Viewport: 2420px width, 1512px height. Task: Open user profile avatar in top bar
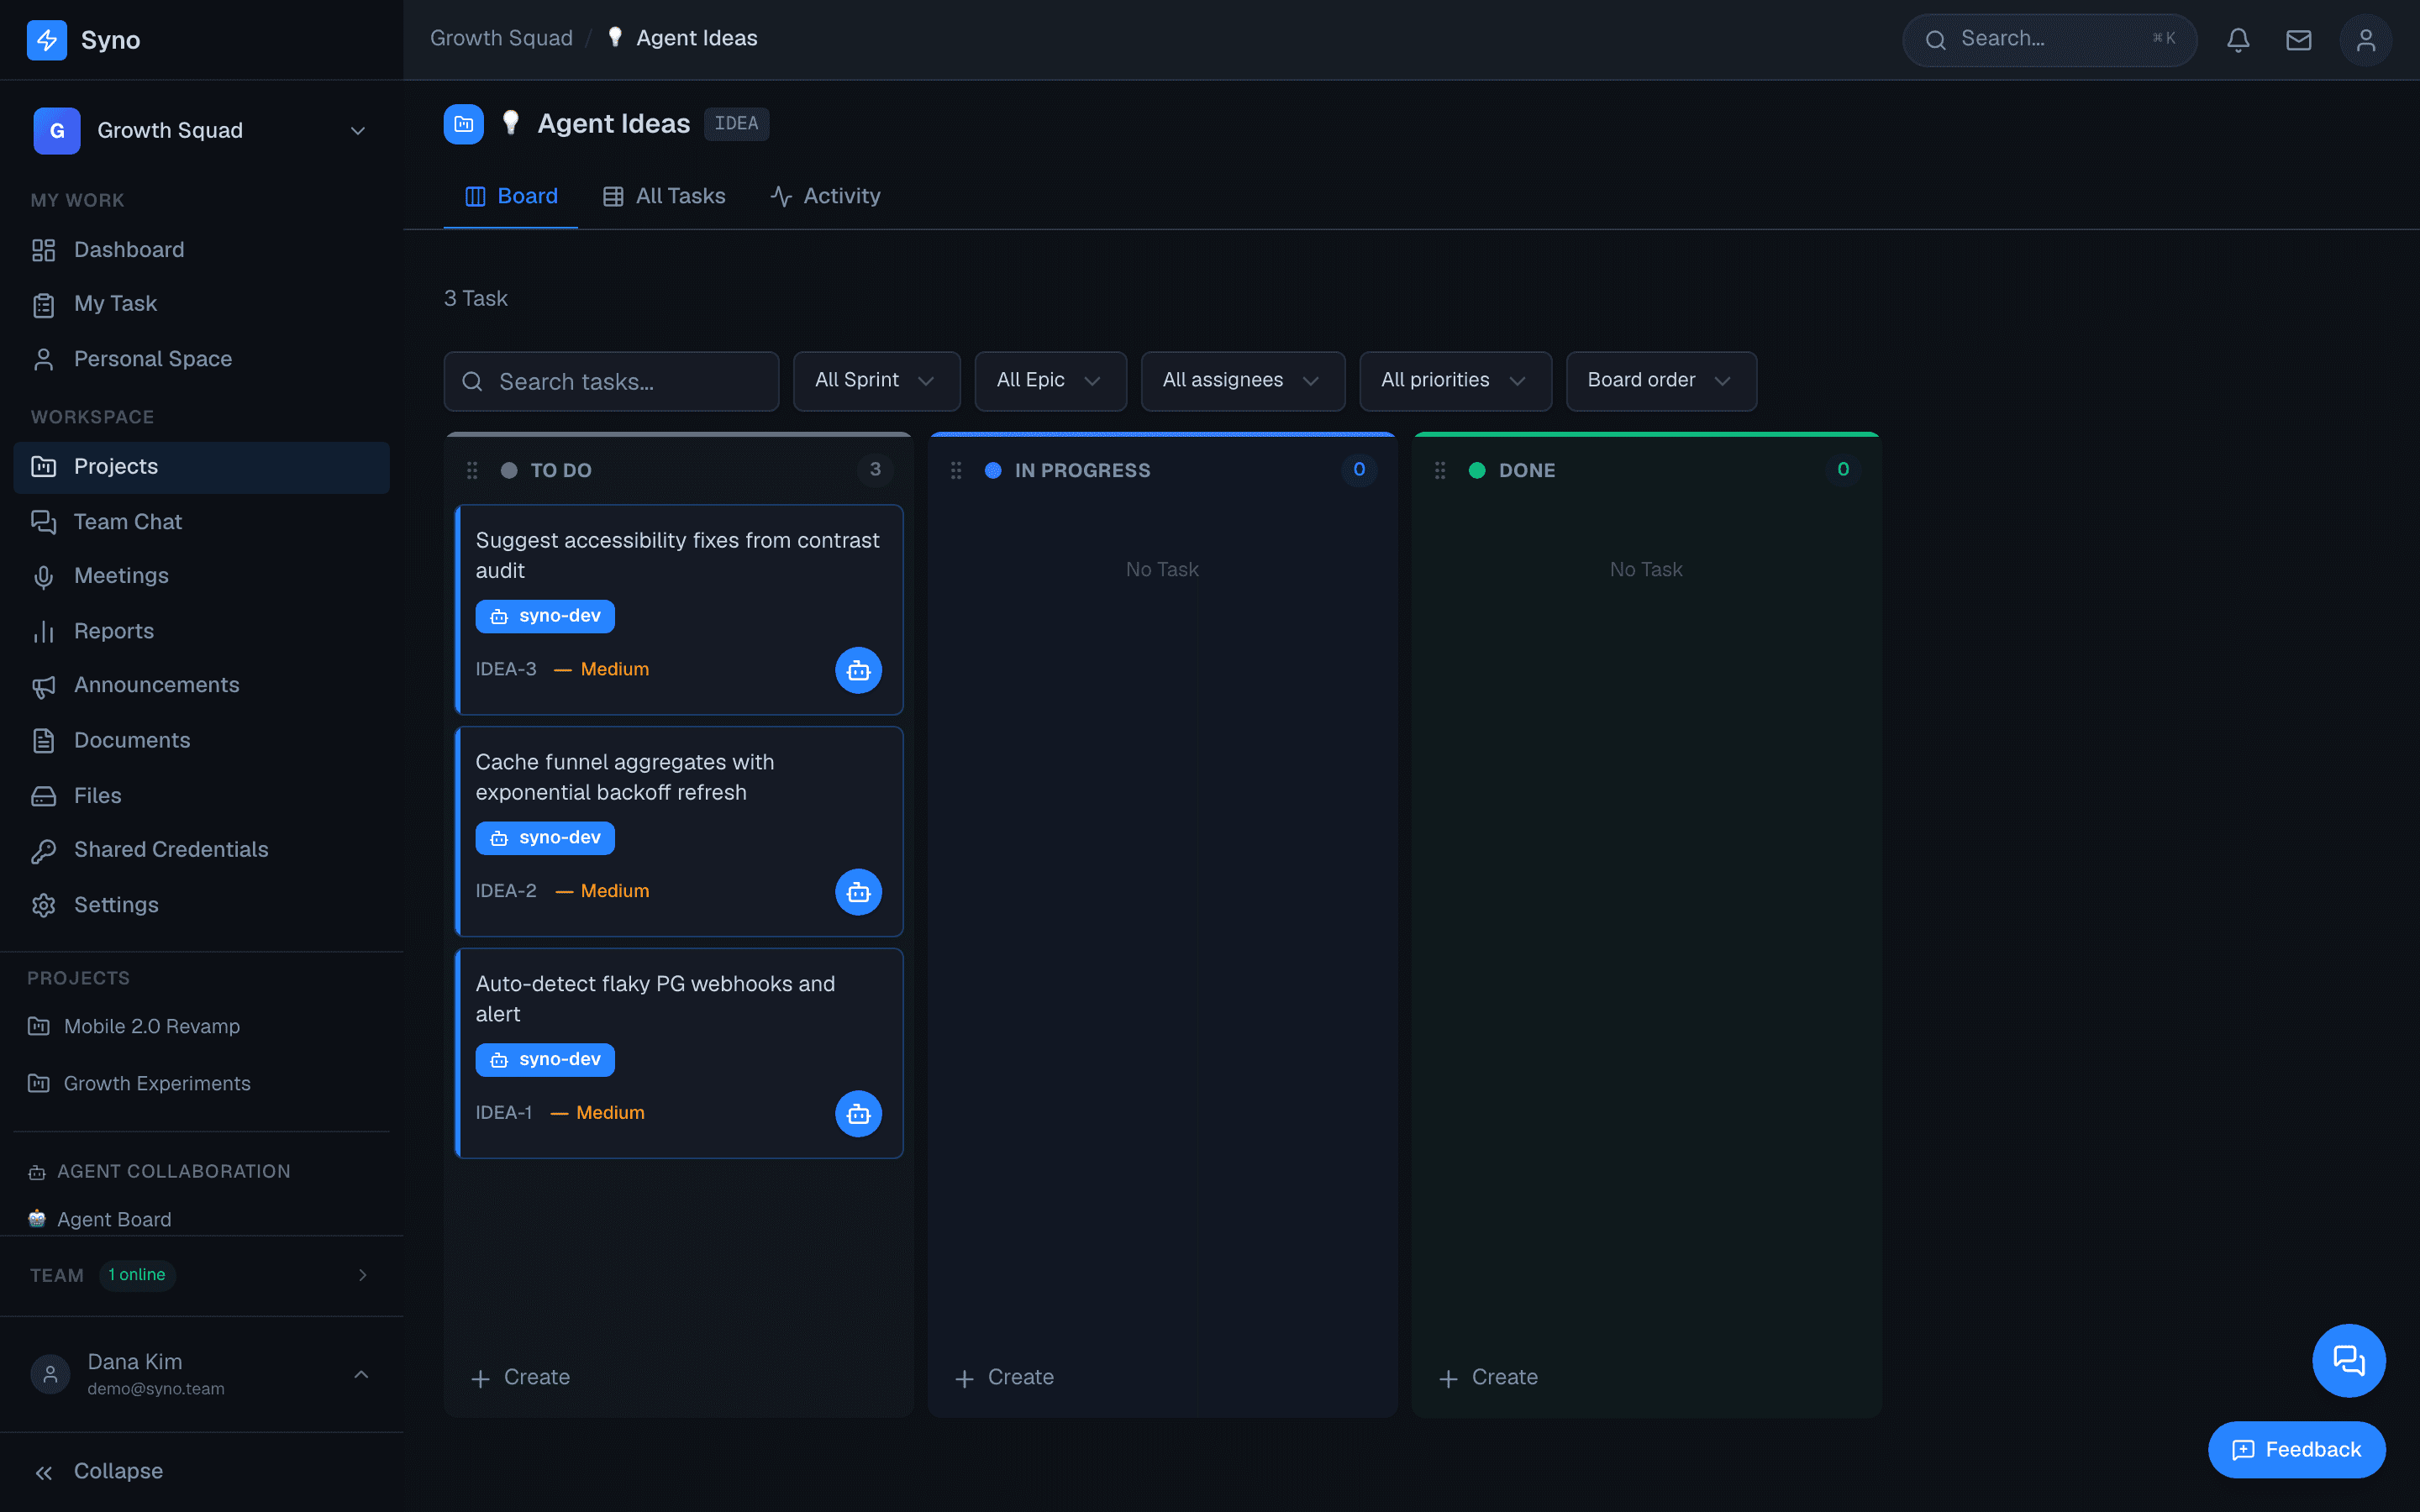2365,40
